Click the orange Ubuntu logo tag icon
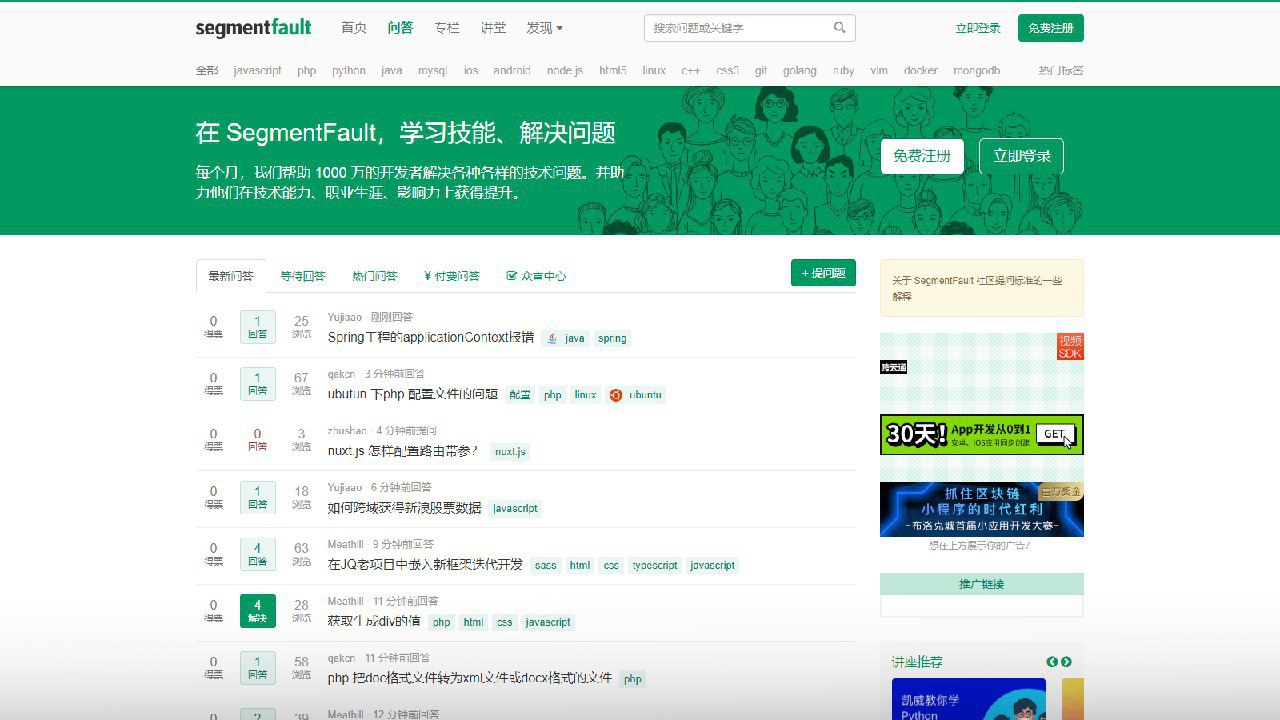 616,395
